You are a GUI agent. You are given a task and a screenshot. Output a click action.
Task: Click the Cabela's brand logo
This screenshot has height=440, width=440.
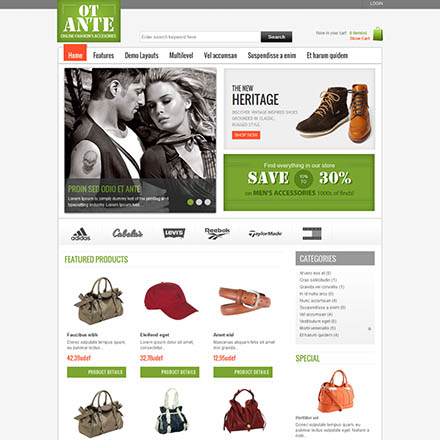(127, 233)
